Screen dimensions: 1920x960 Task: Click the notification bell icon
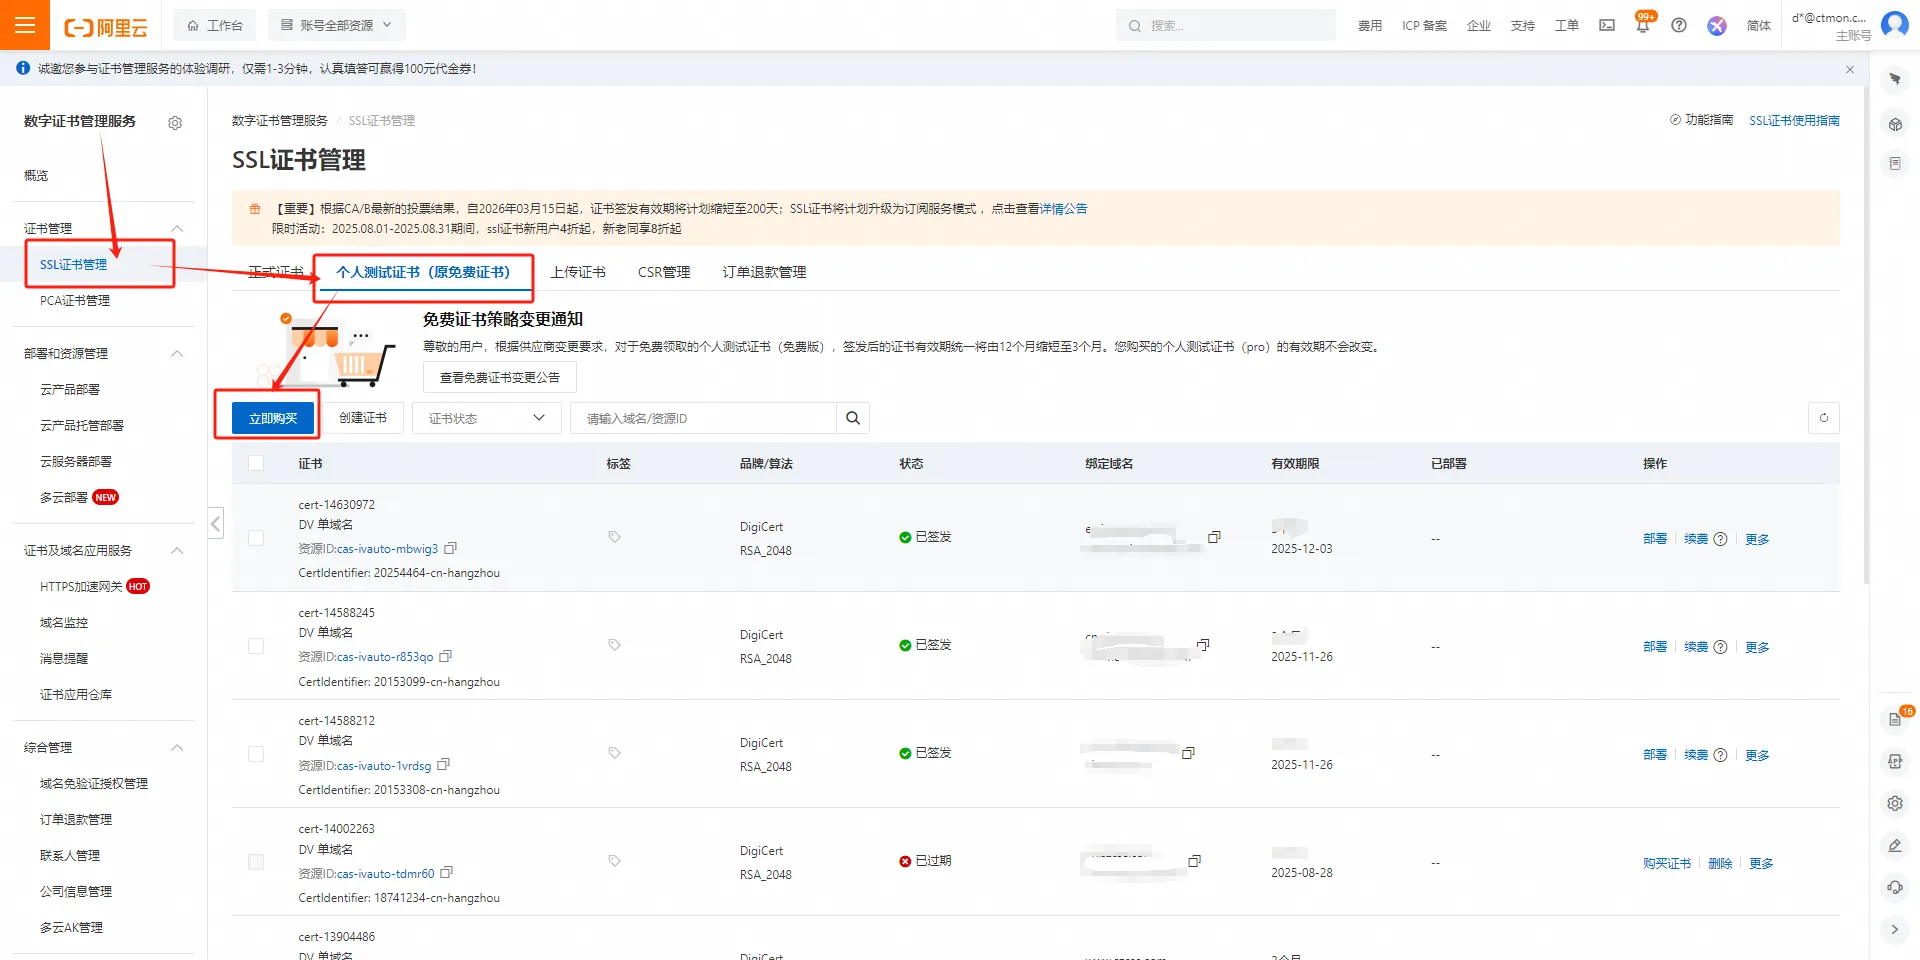point(1643,26)
